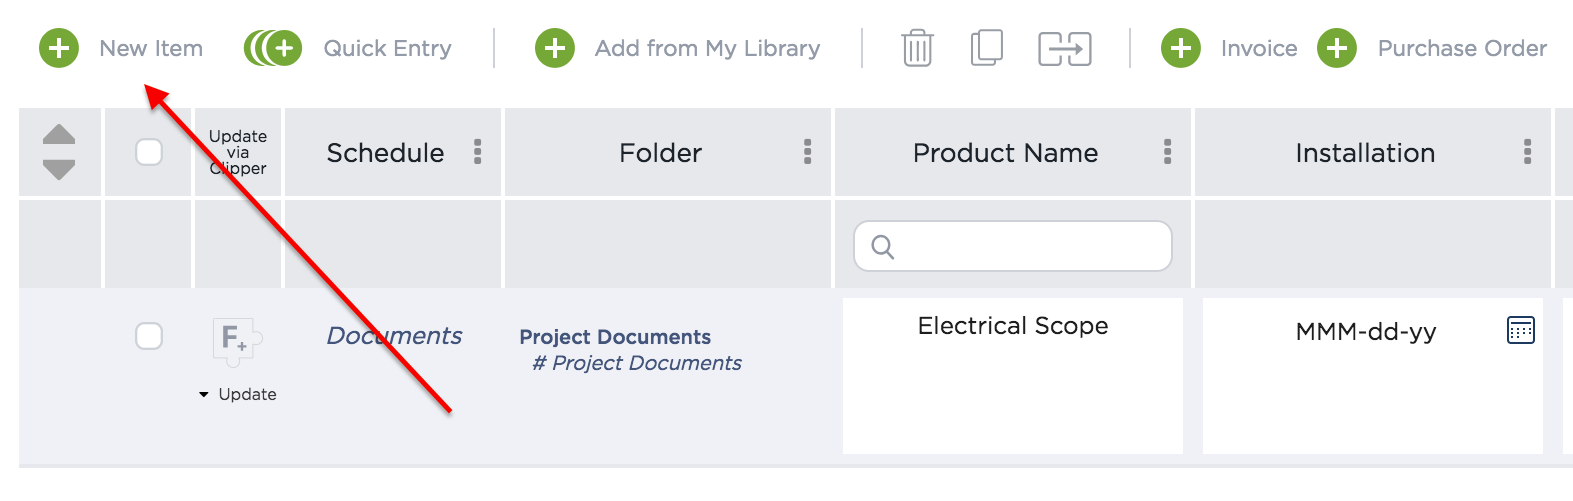Click the Folder column header

click(660, 152)
